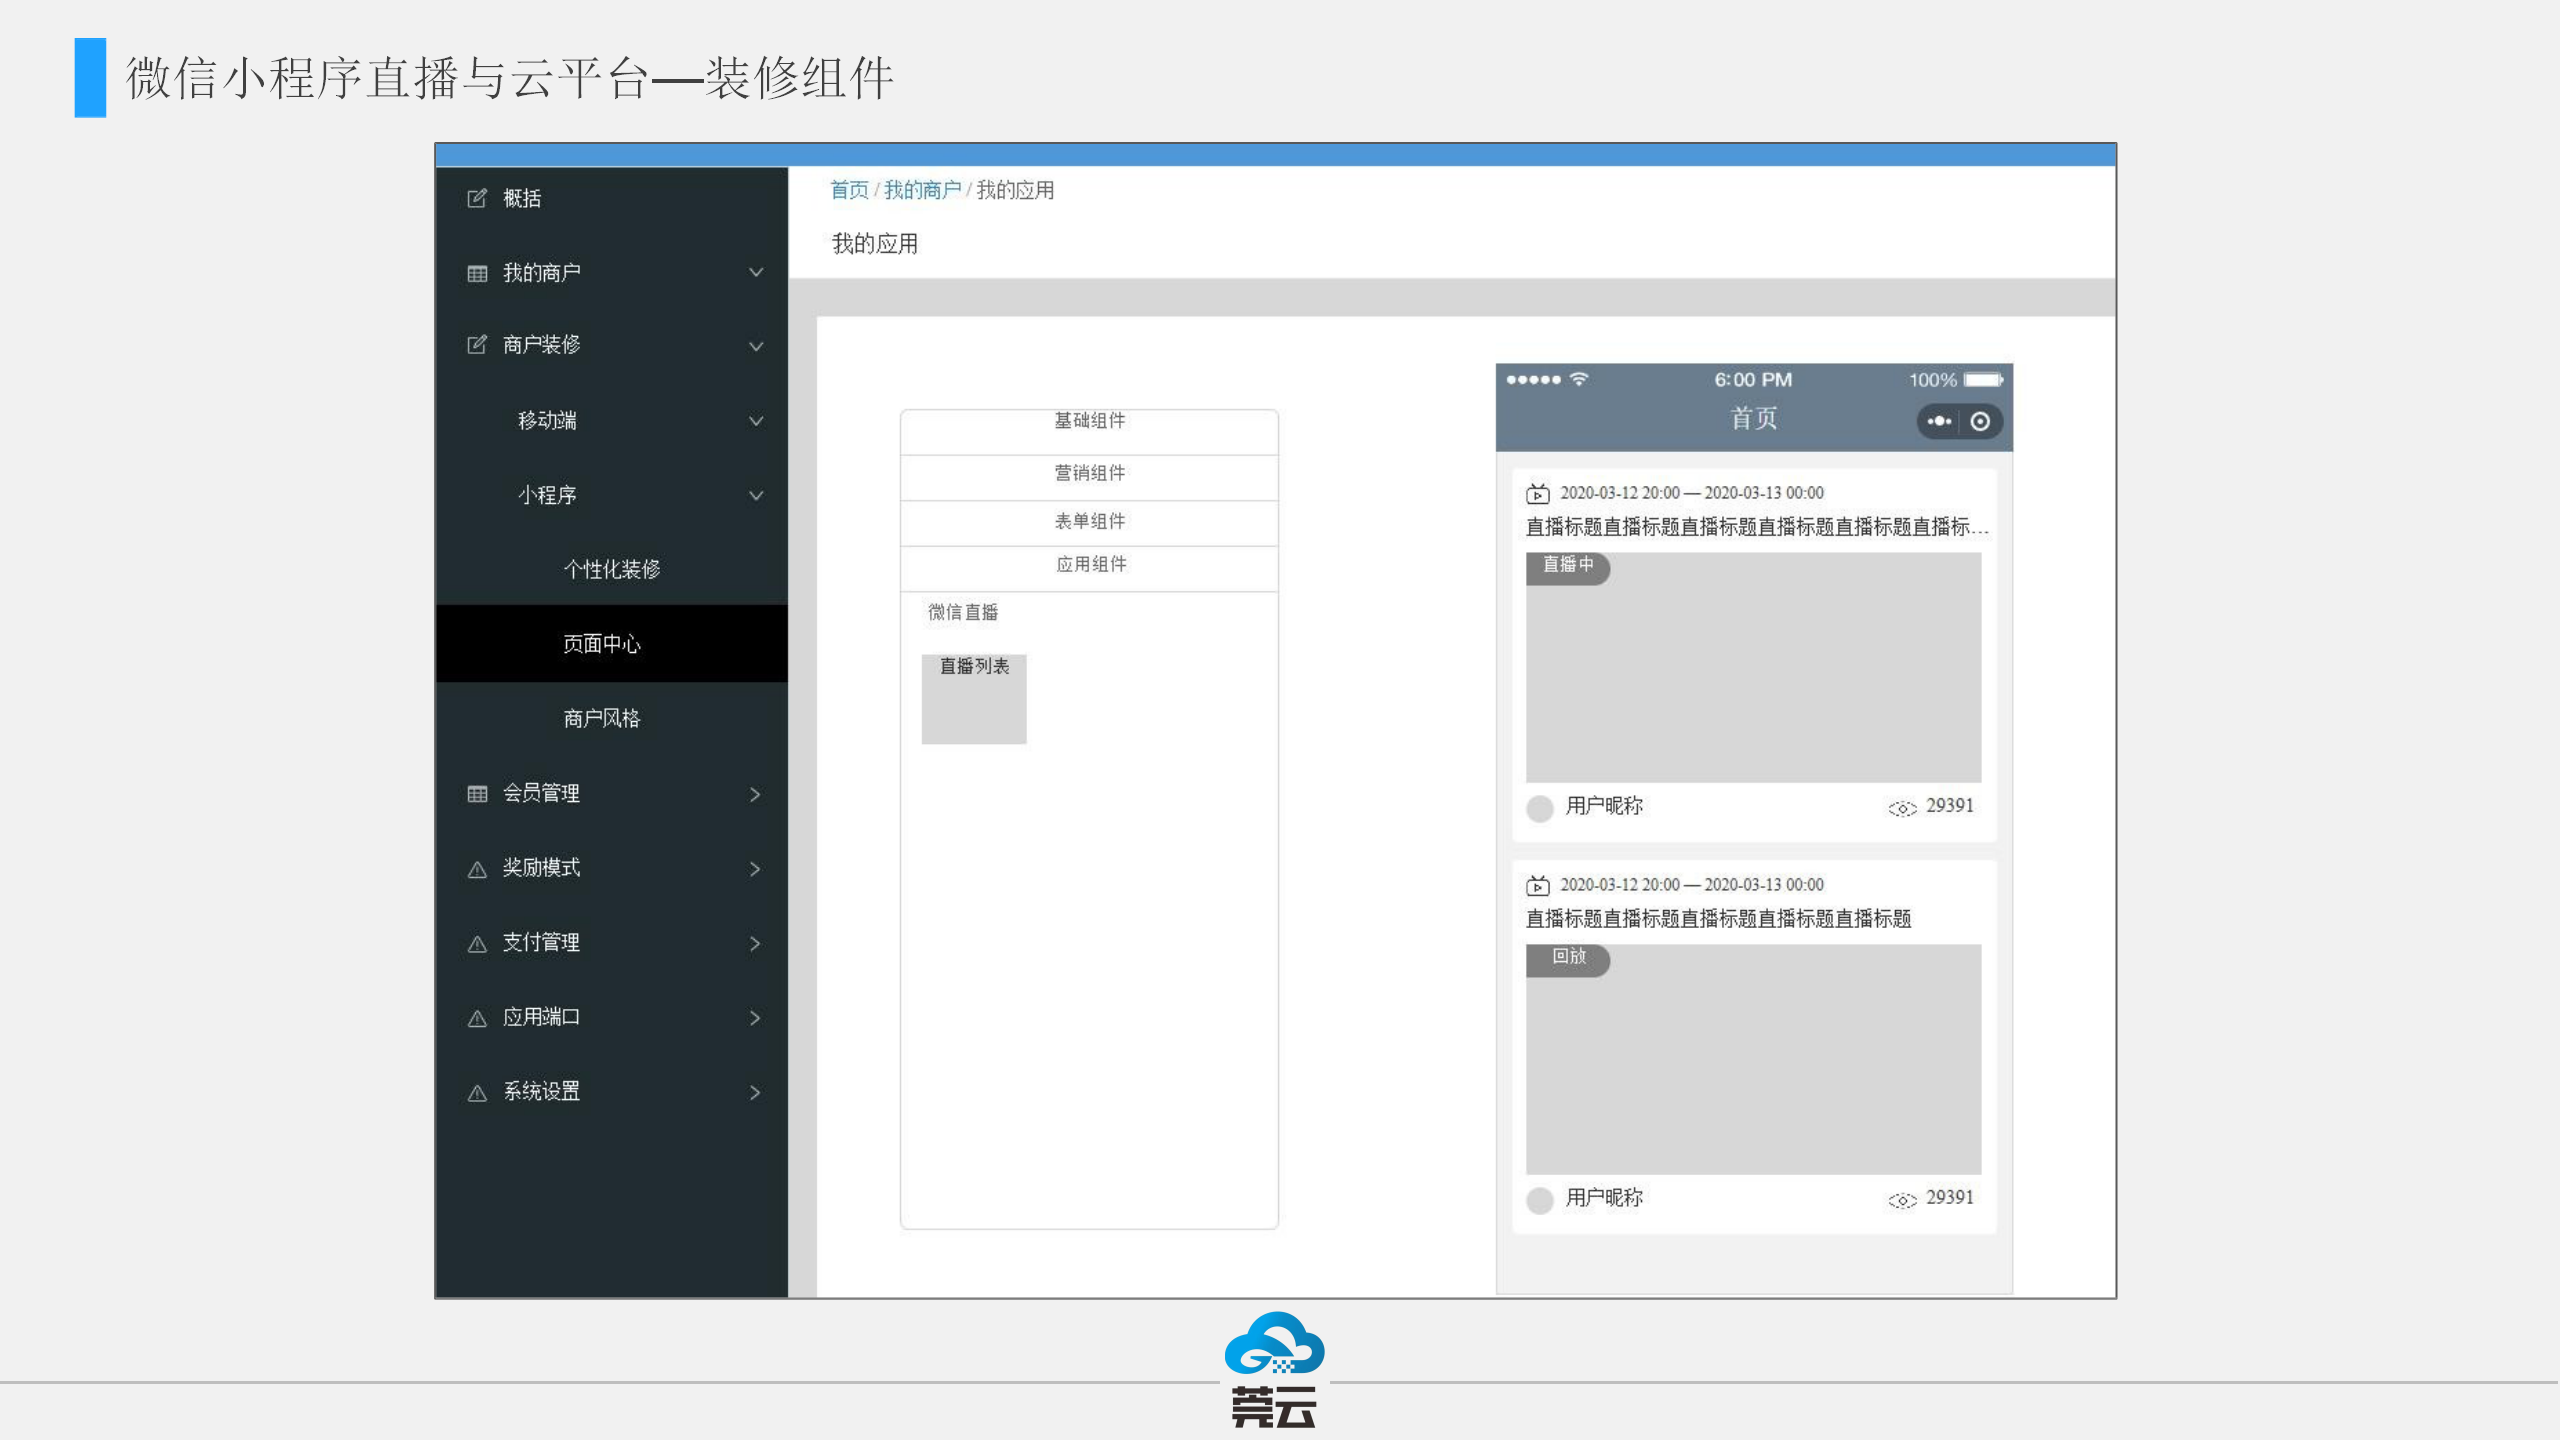This screenshot has height=1440, width=2560.
Task: Switch to 应用组件 section
Action: (x=1089, y=568)
